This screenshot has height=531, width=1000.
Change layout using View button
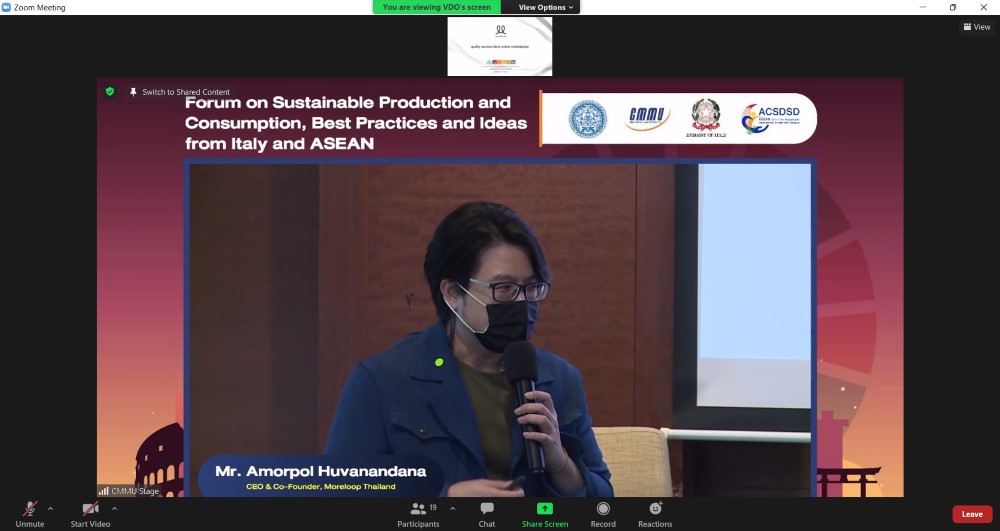(976, 27)
